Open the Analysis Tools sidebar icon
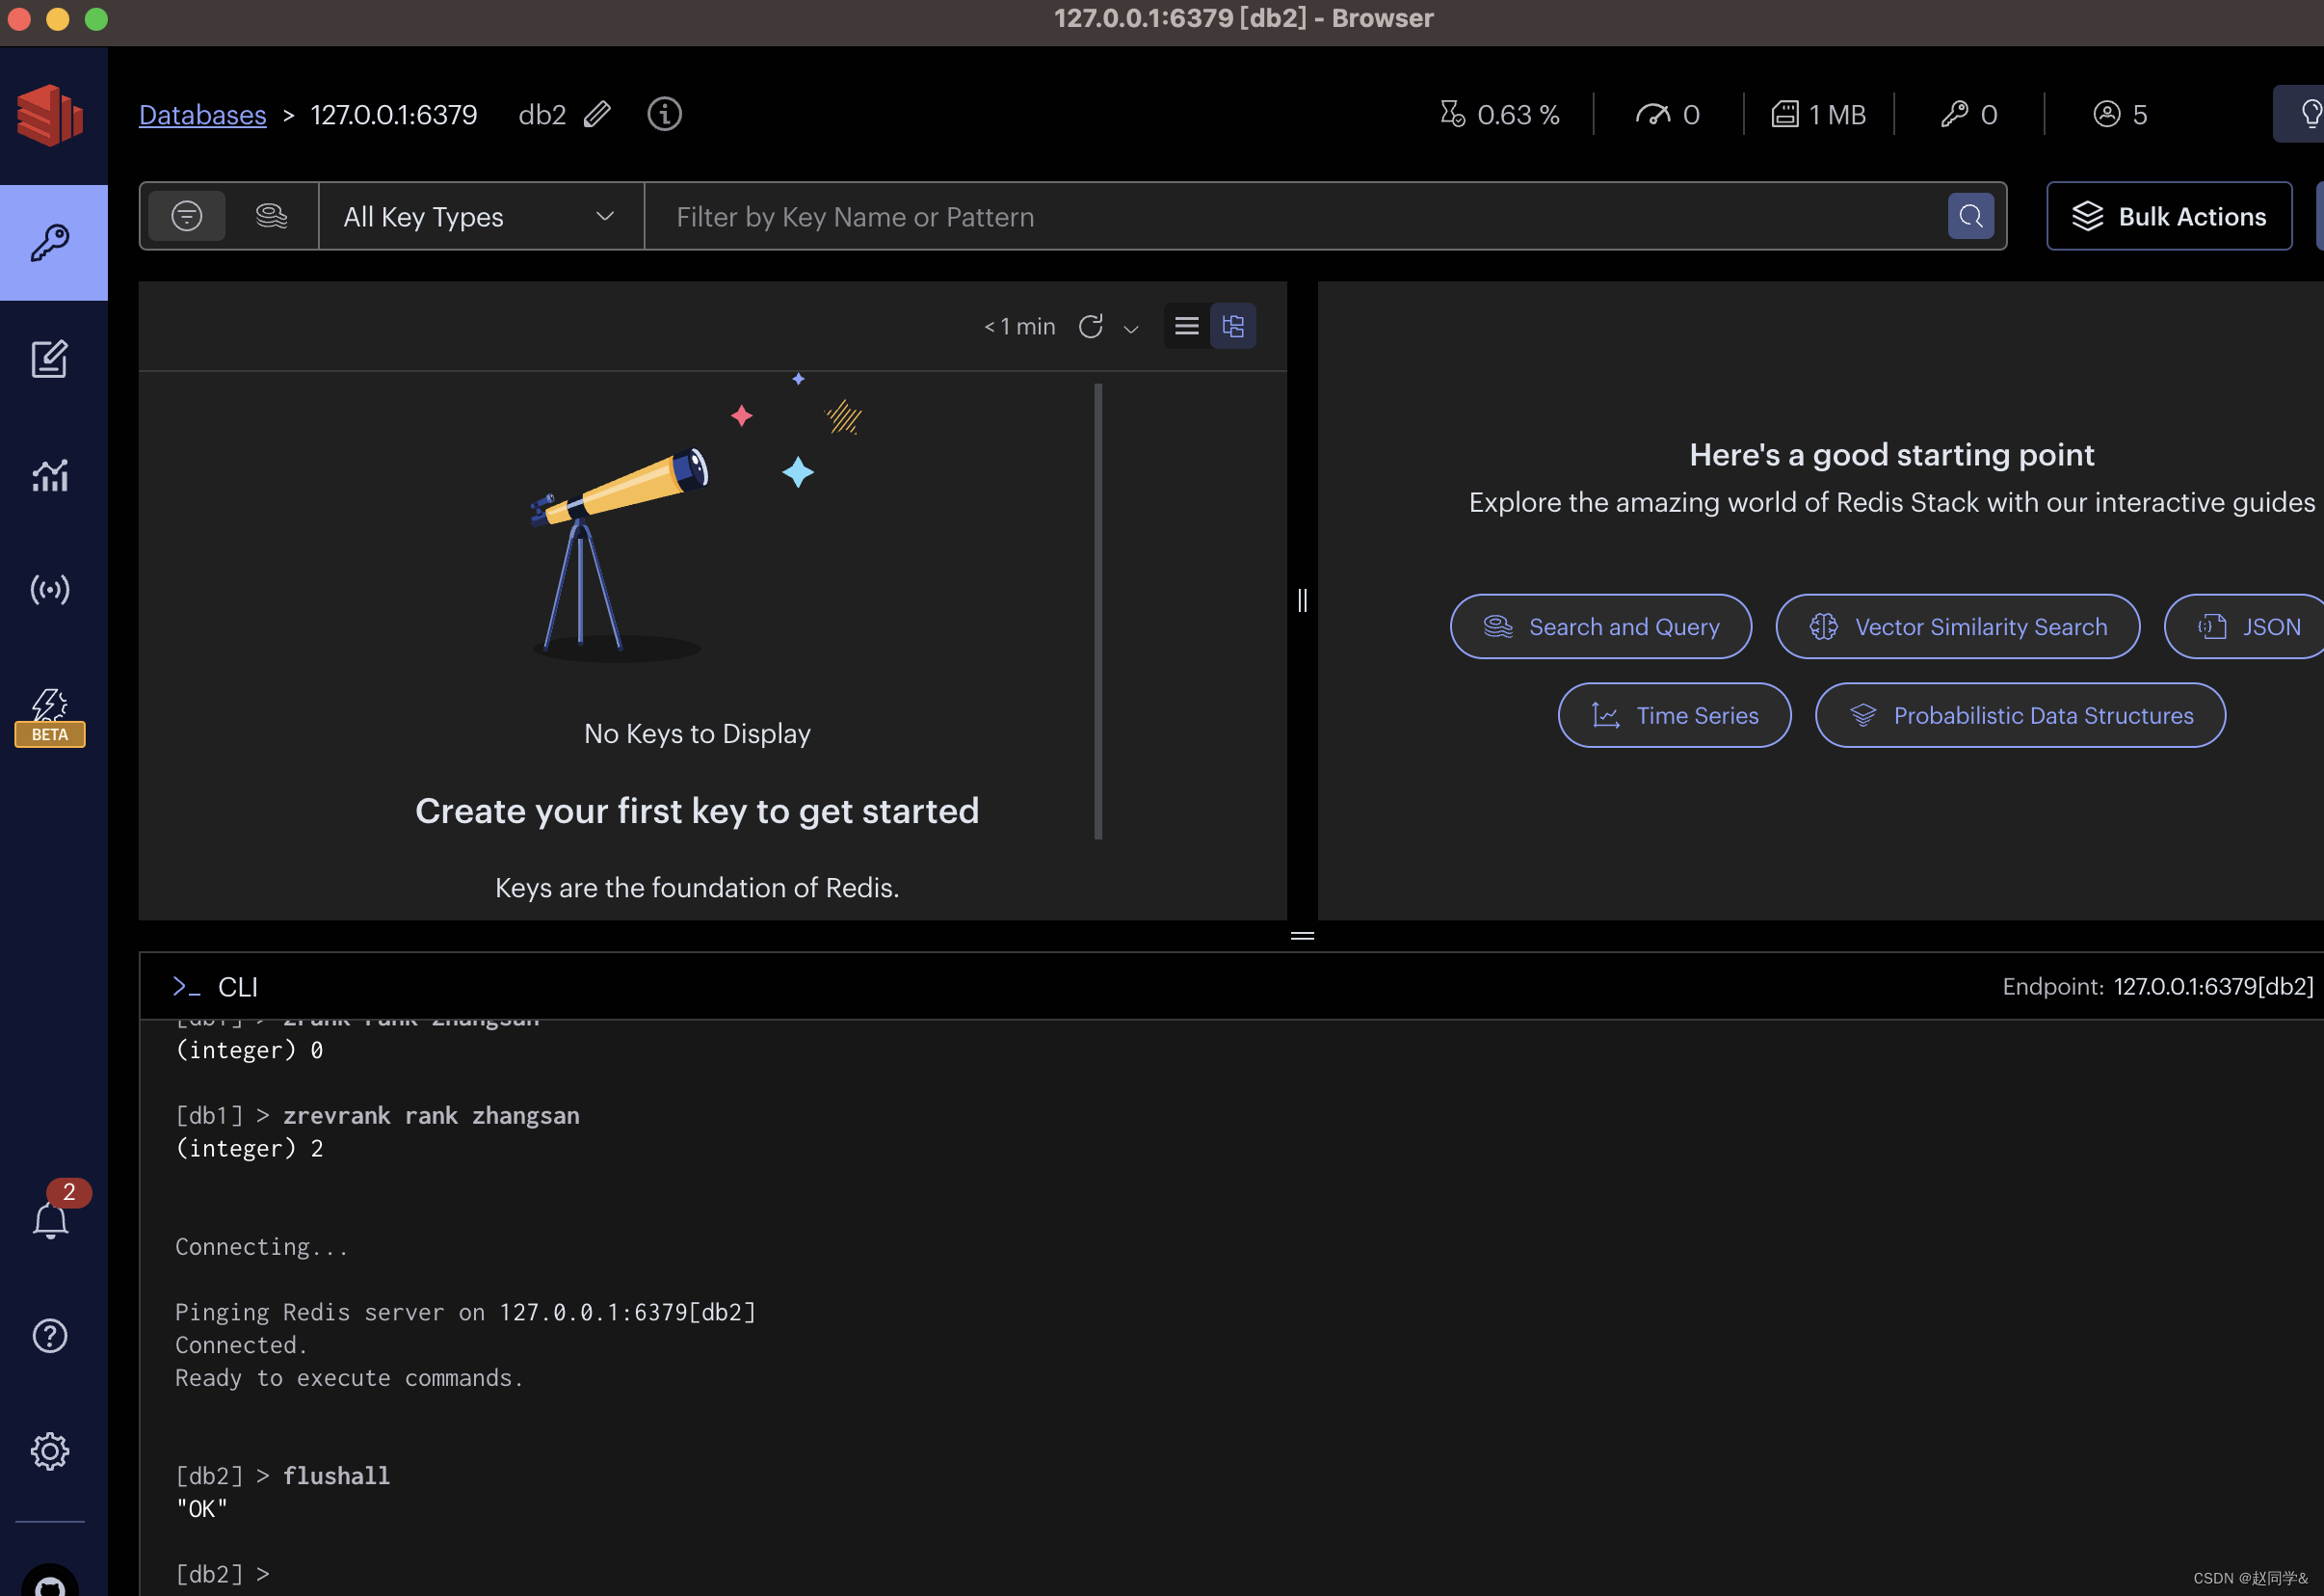Viewport: 2324px width, 1596px height. click(x=49, y=475)
